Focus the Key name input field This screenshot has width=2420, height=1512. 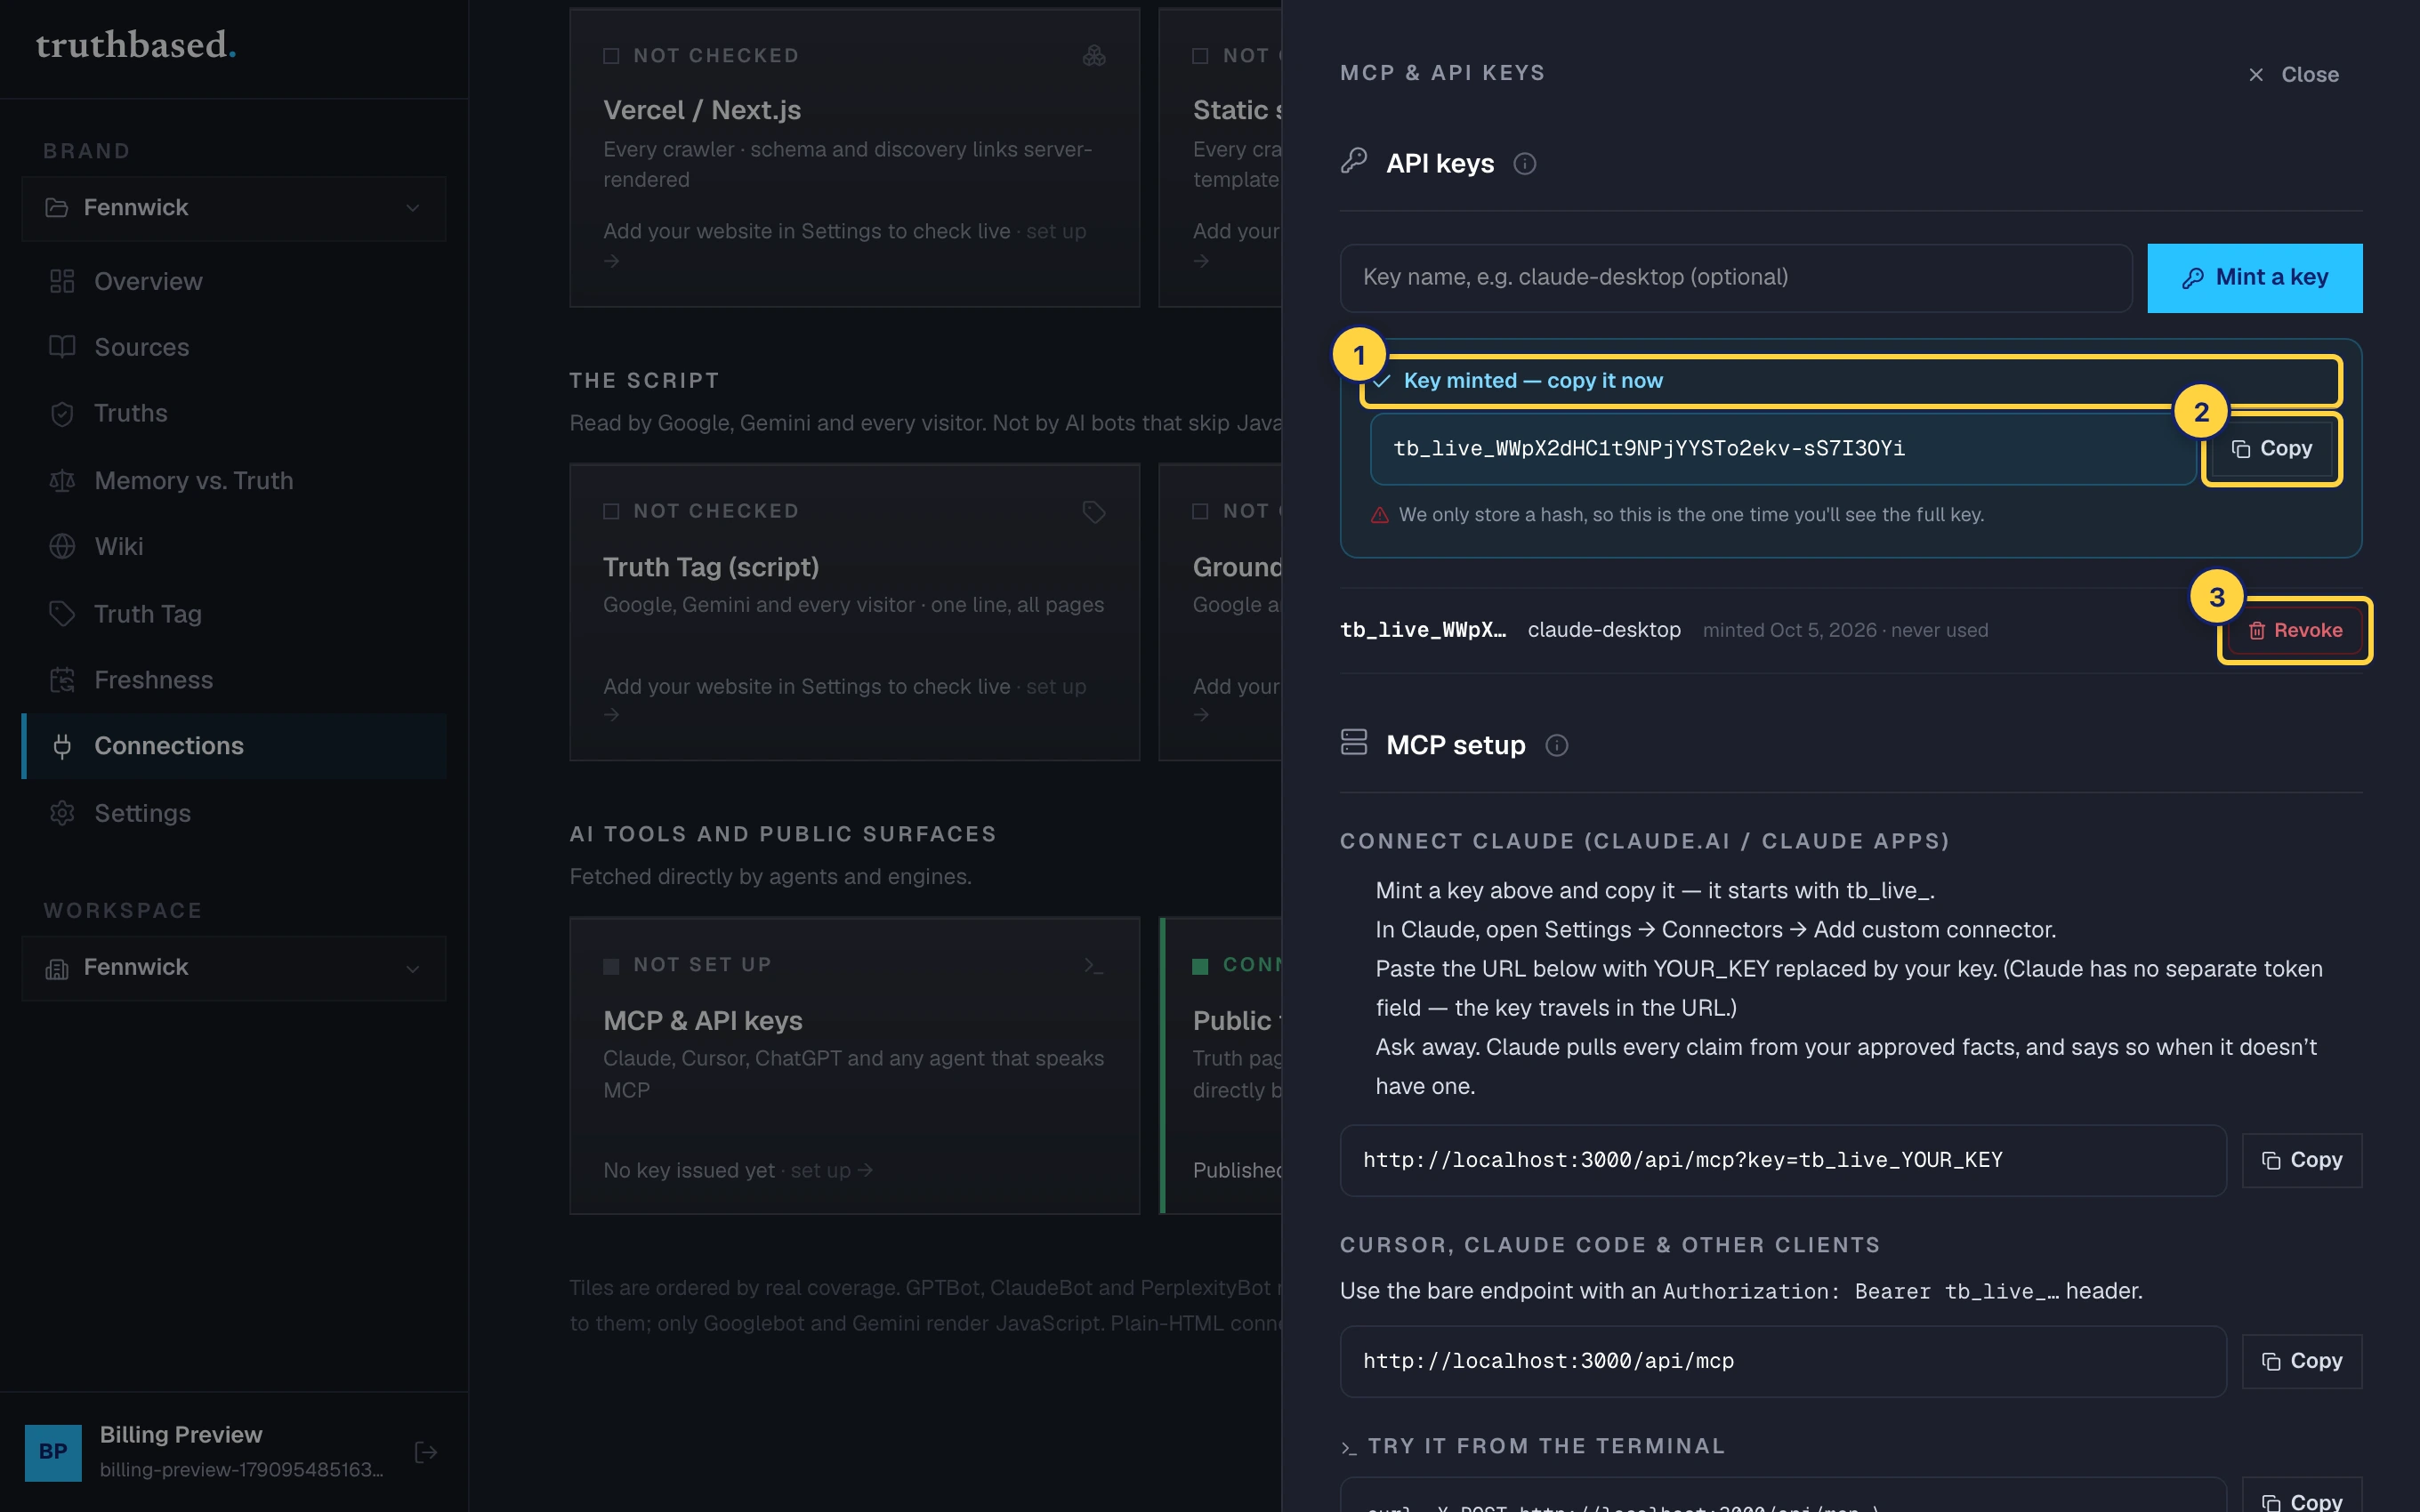(1736, 278)
